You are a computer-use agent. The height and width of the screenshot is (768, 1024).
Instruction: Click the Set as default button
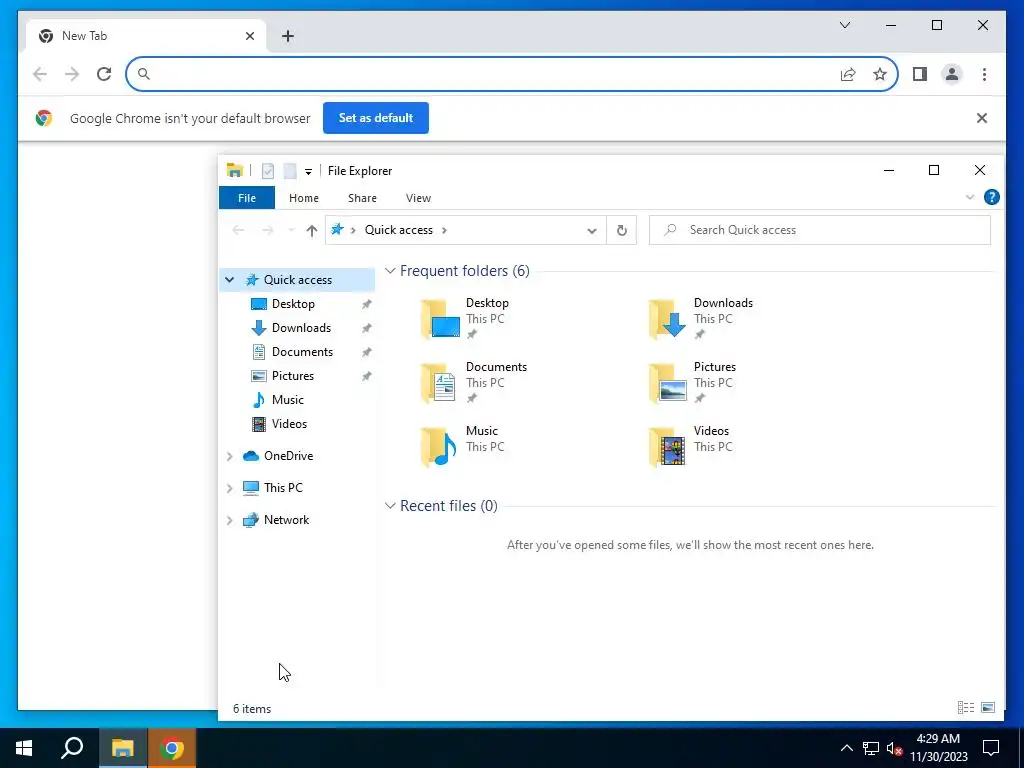pyautogui.click(x=376, y=118)
